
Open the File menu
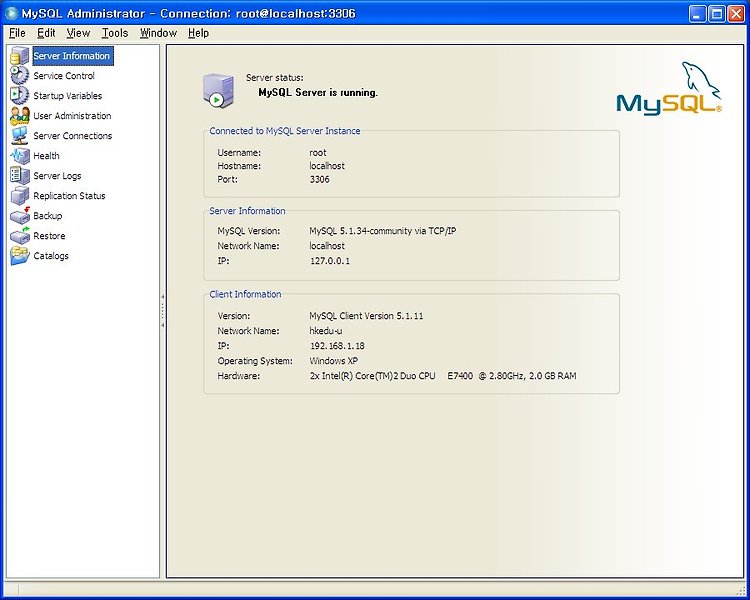17,33
